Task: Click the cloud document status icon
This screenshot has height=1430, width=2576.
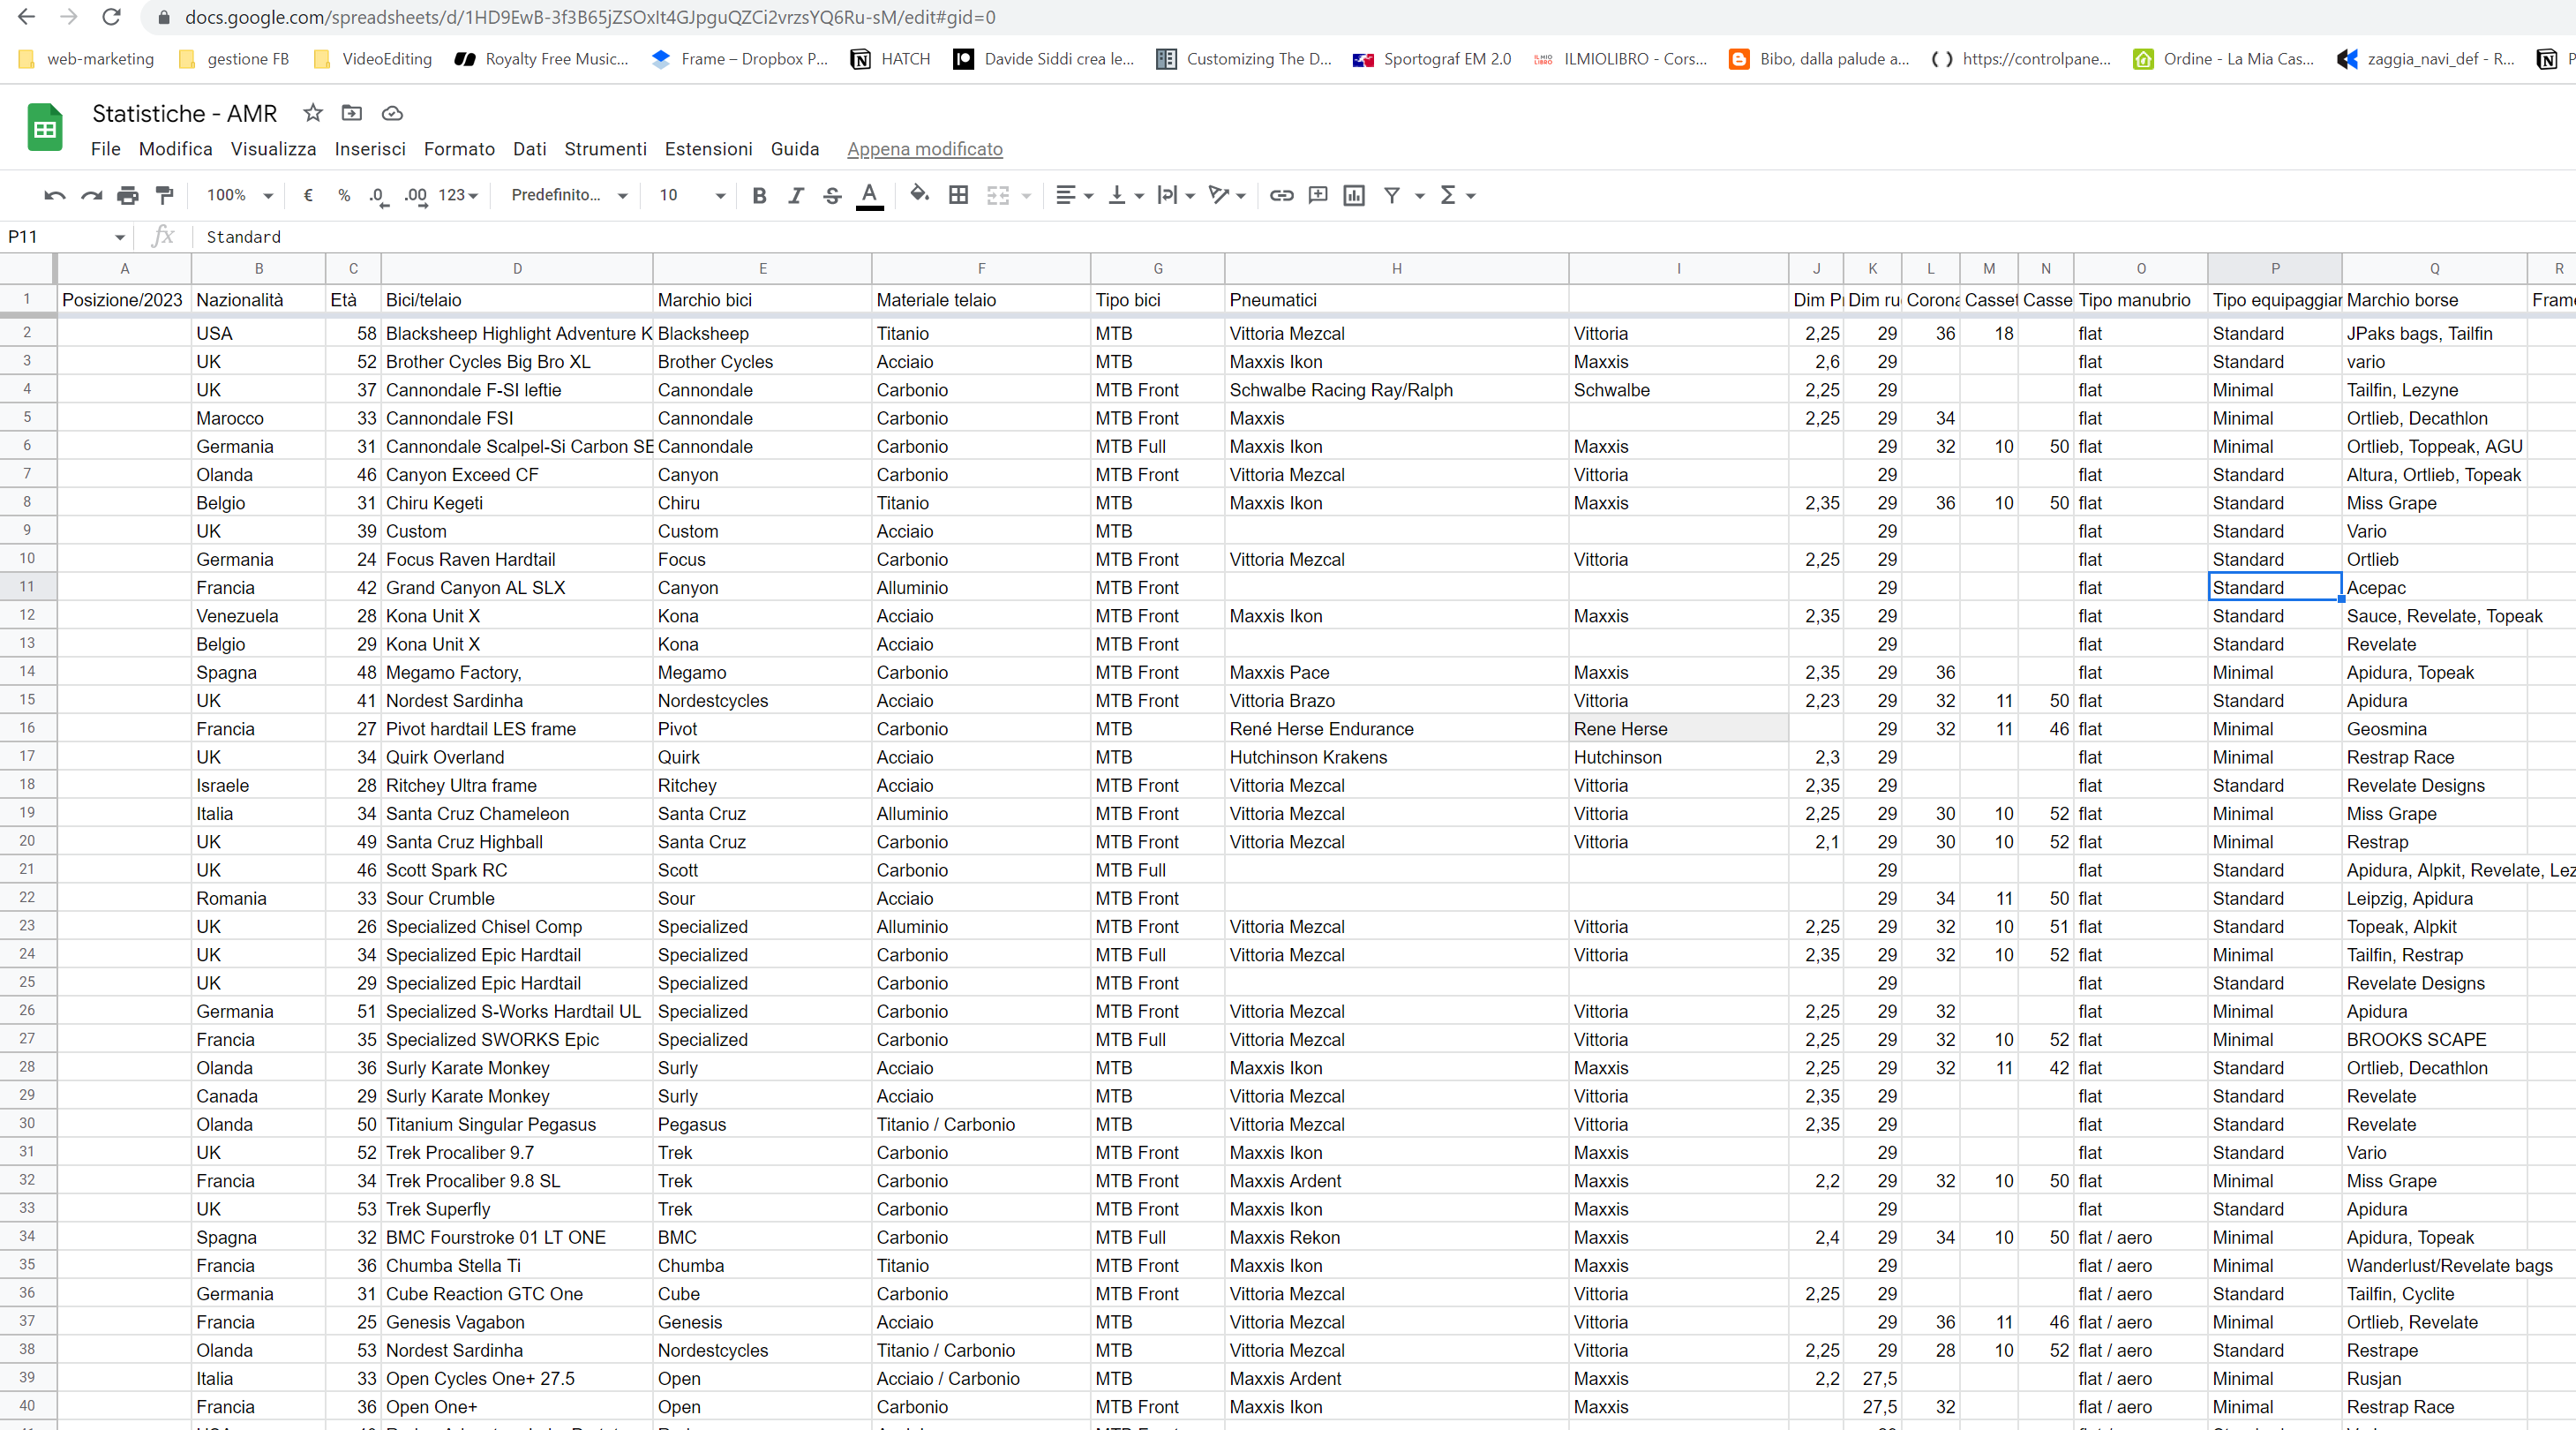Action: pos(392,113)
